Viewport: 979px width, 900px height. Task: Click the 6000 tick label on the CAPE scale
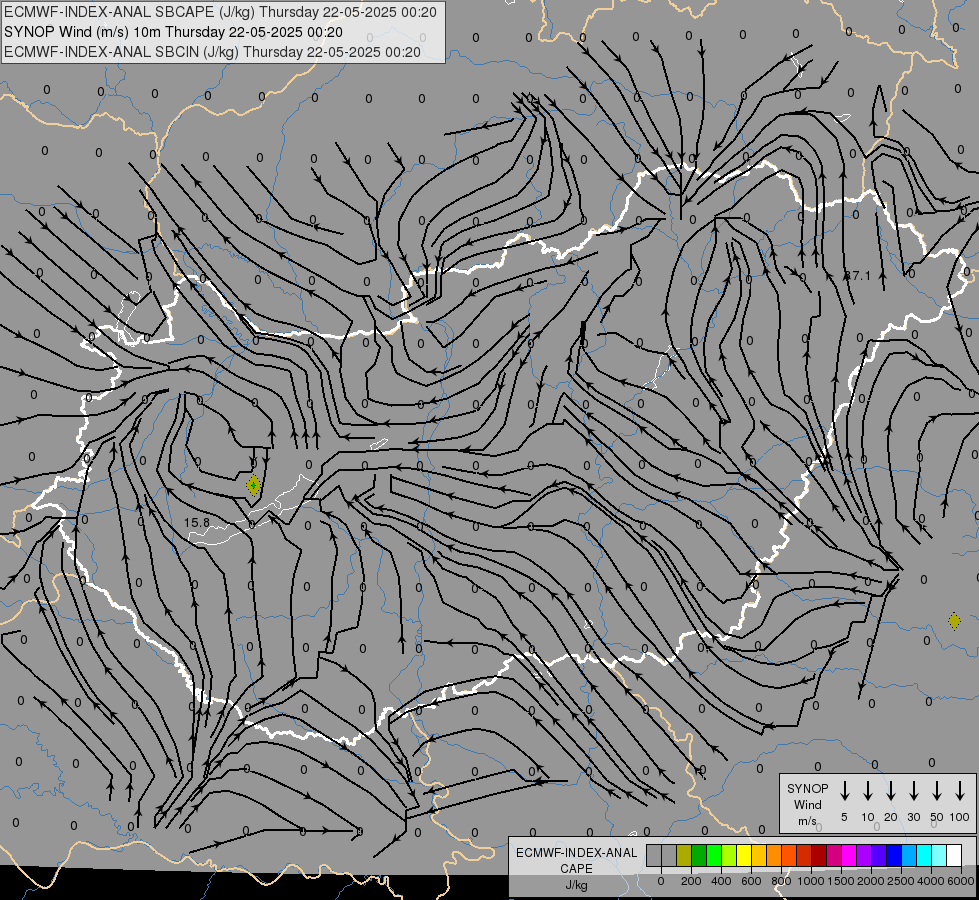[961, 881]
